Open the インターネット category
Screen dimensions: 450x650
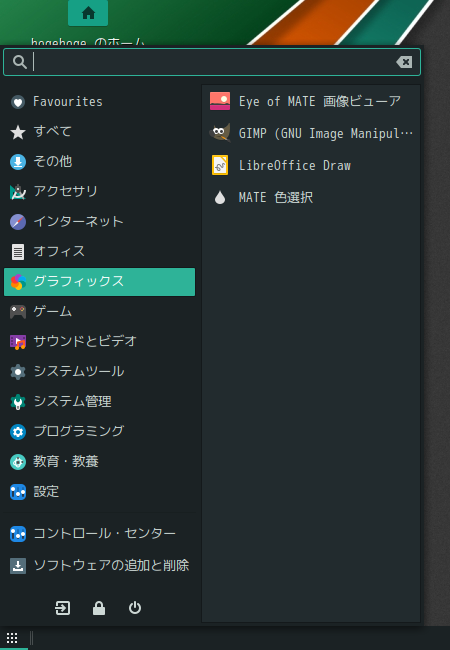tap(99, 222)
